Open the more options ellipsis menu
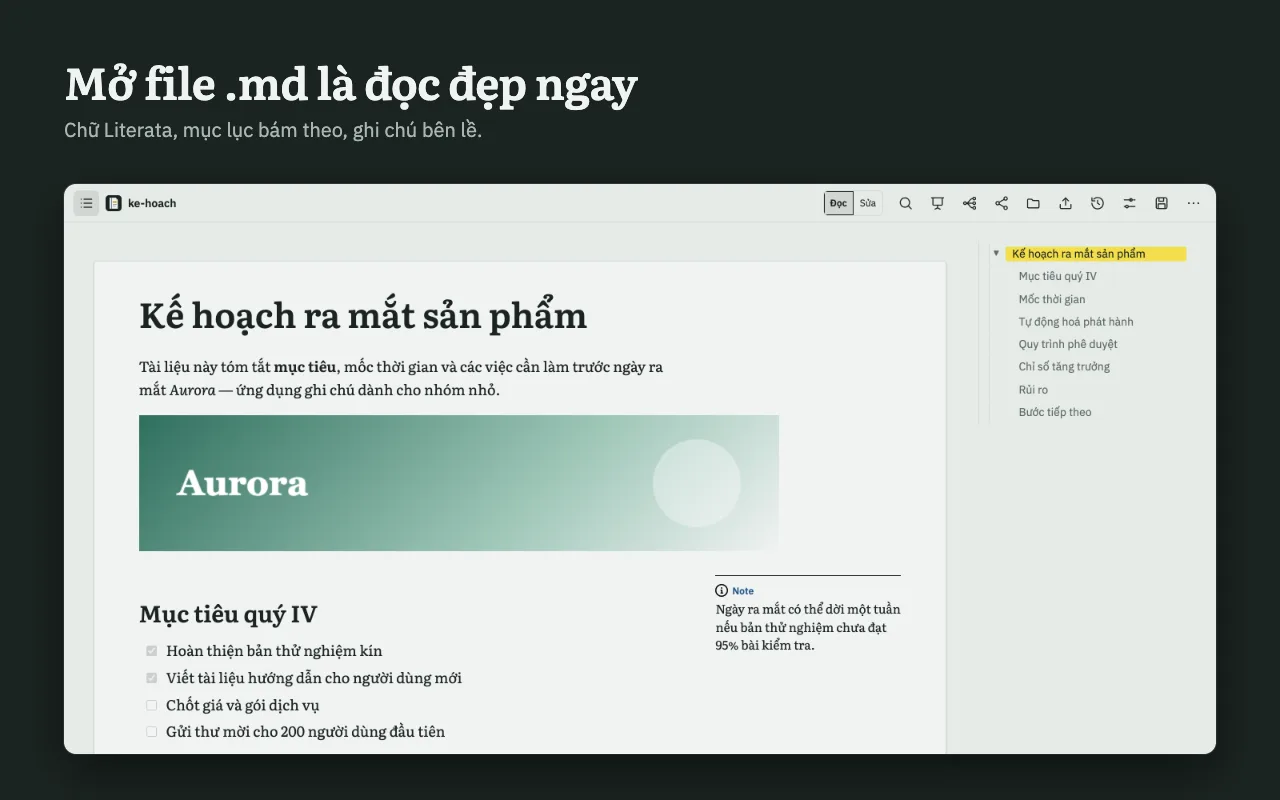This screenshot has height=800, width=1280. (x=1193, y=203)
